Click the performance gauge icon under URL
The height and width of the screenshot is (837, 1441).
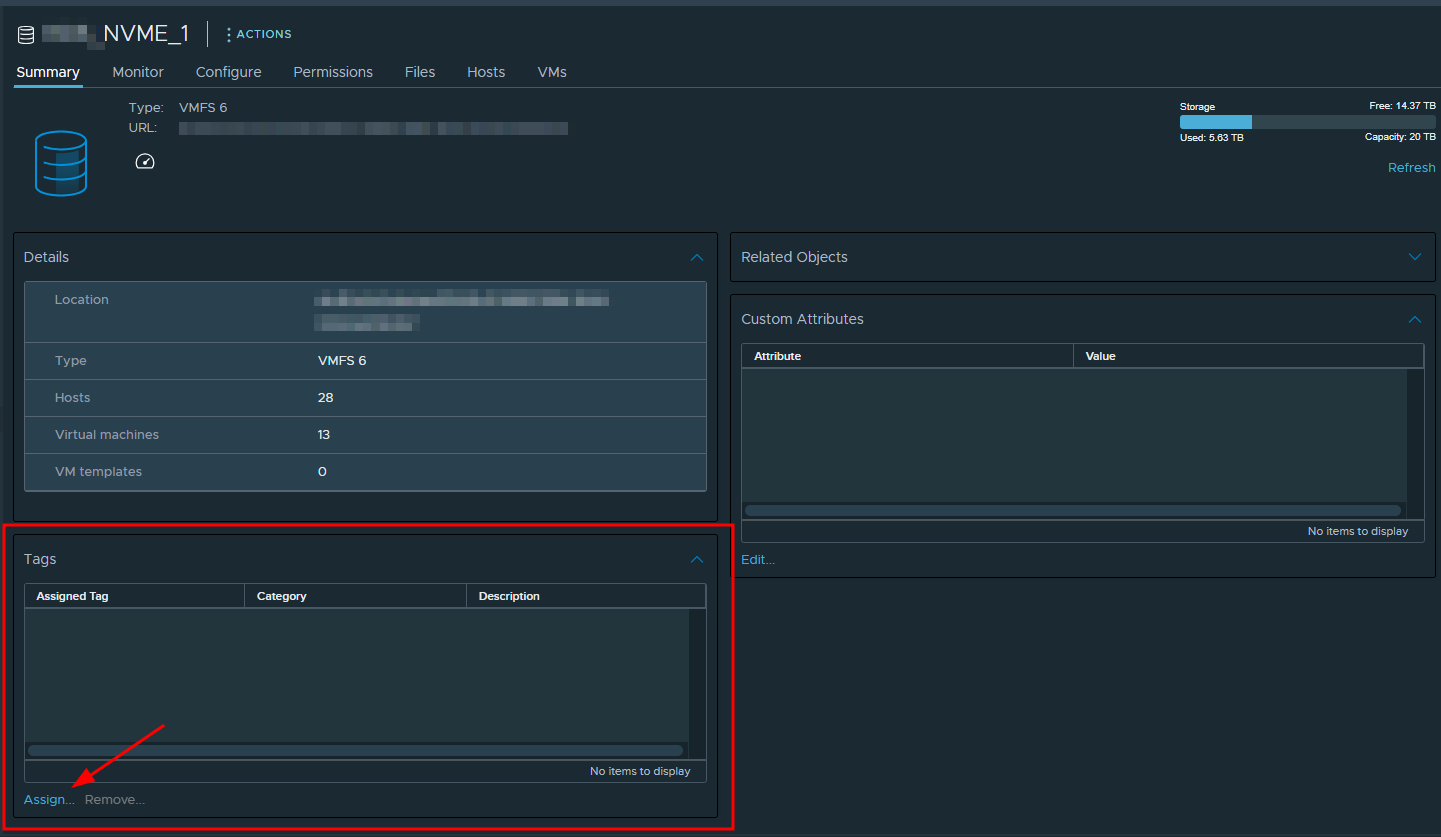click(x=145, y=161)
